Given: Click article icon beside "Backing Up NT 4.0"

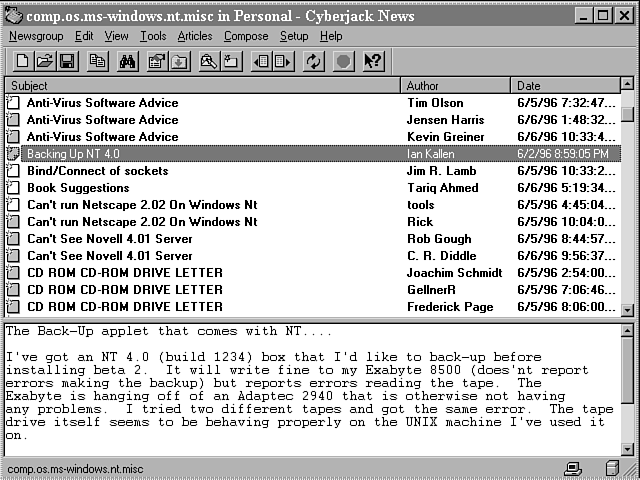Looking at the screenshot, I should pos(13,154).
